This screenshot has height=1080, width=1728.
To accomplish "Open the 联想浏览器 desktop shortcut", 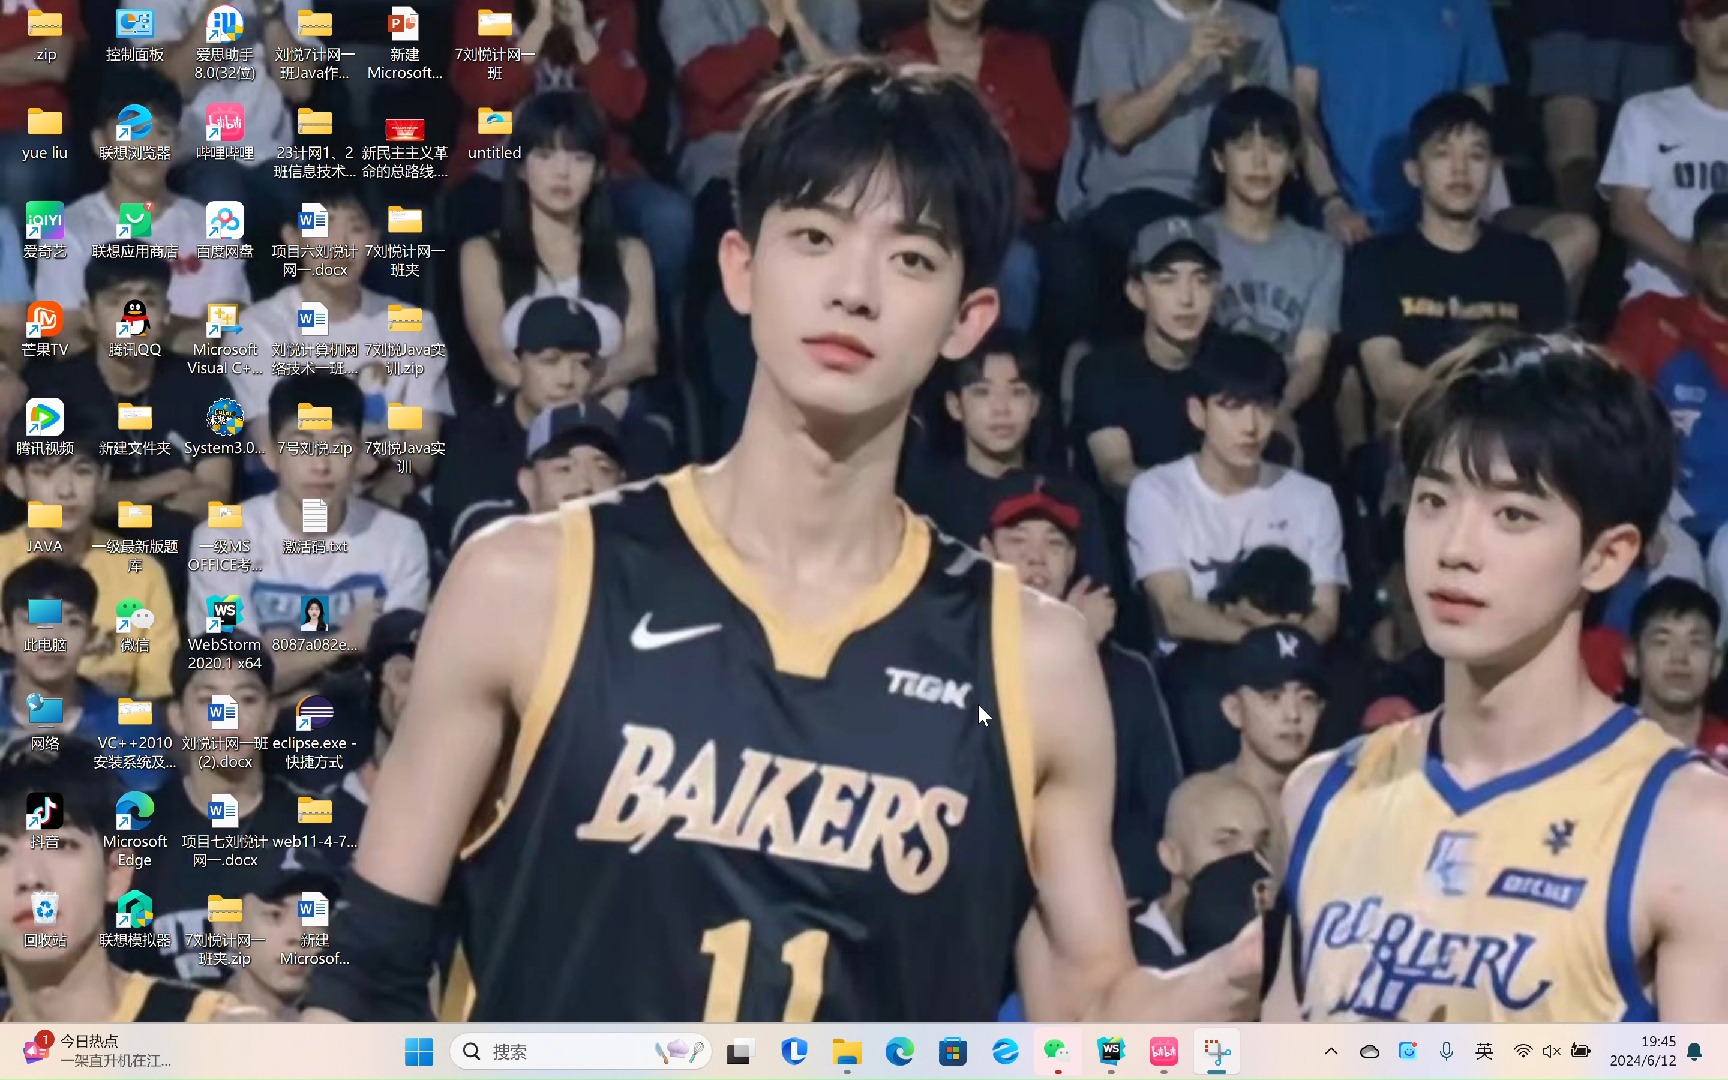I will [134, 133].
